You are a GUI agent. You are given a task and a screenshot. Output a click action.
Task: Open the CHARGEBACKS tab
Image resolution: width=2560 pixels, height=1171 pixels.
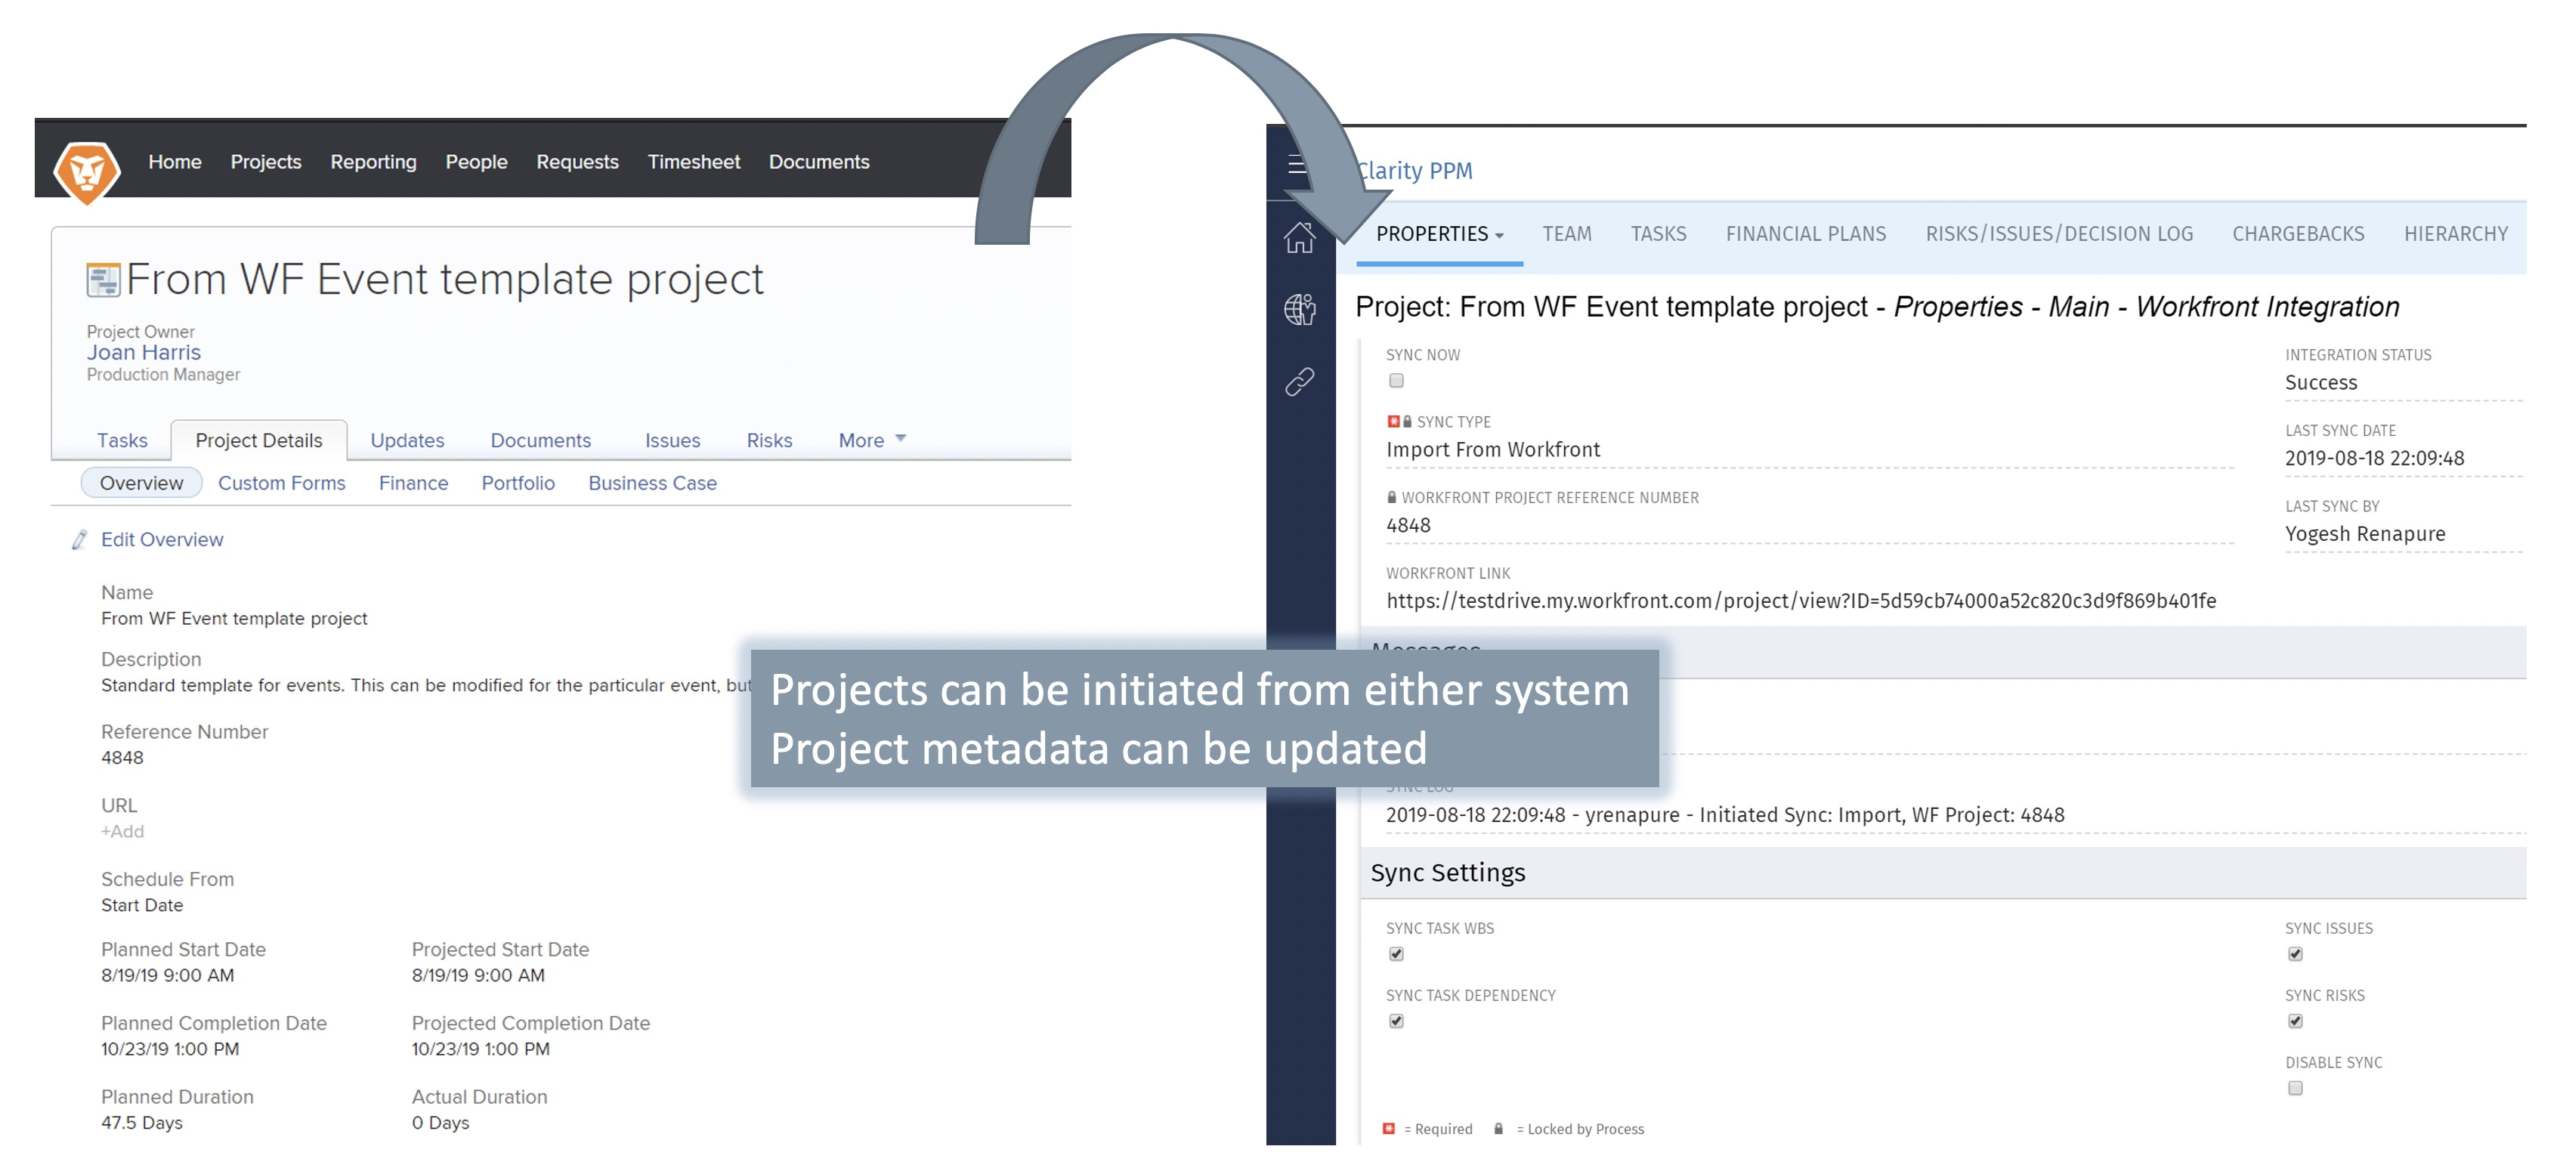pos(2298,234)
